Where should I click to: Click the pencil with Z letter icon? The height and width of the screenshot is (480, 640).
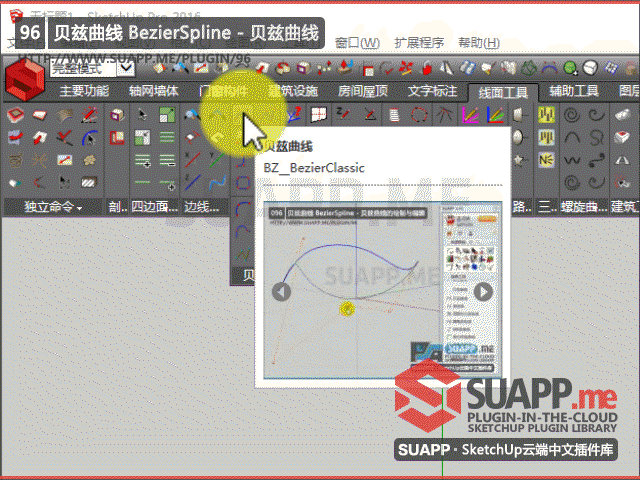click(x=343, y=114)
